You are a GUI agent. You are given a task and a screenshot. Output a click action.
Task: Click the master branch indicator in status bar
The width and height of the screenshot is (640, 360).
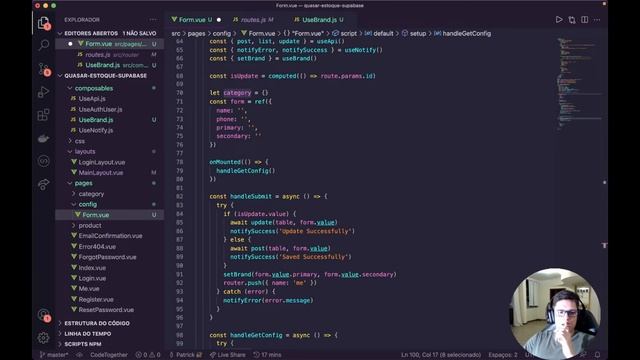(x=53, y=355)
